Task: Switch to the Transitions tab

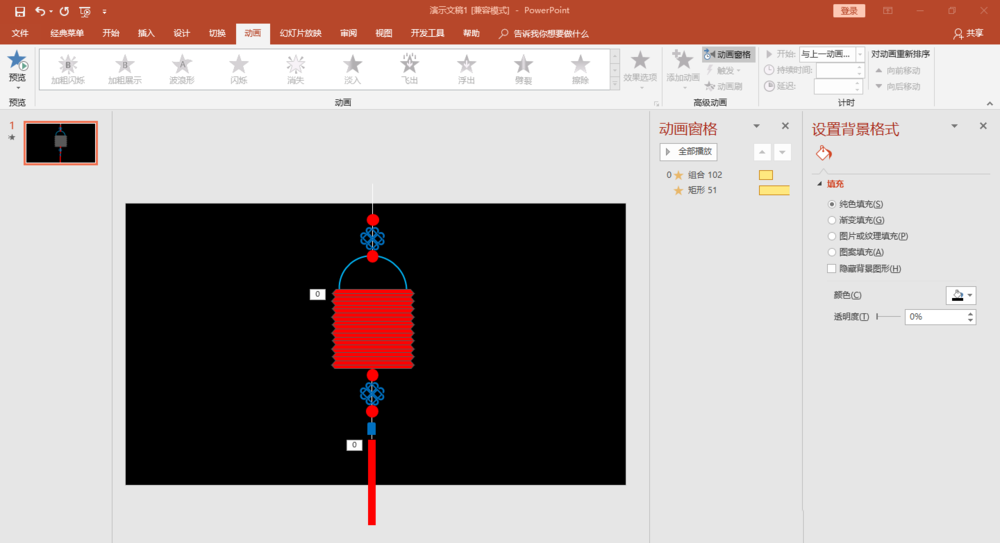Action: click(x=217, y=33)
